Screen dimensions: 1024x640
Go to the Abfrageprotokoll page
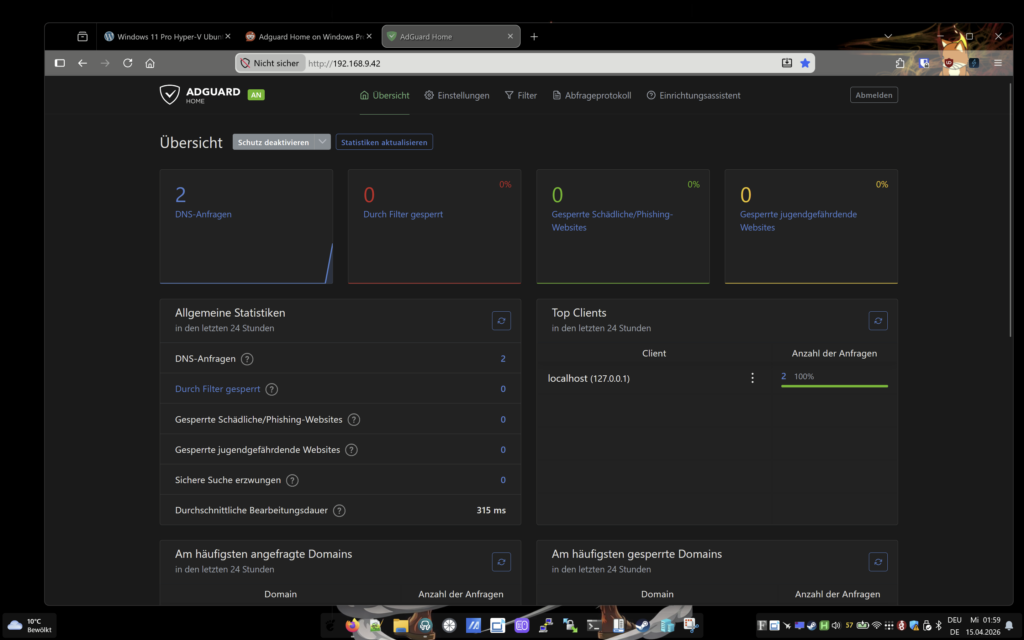[592, 95]
